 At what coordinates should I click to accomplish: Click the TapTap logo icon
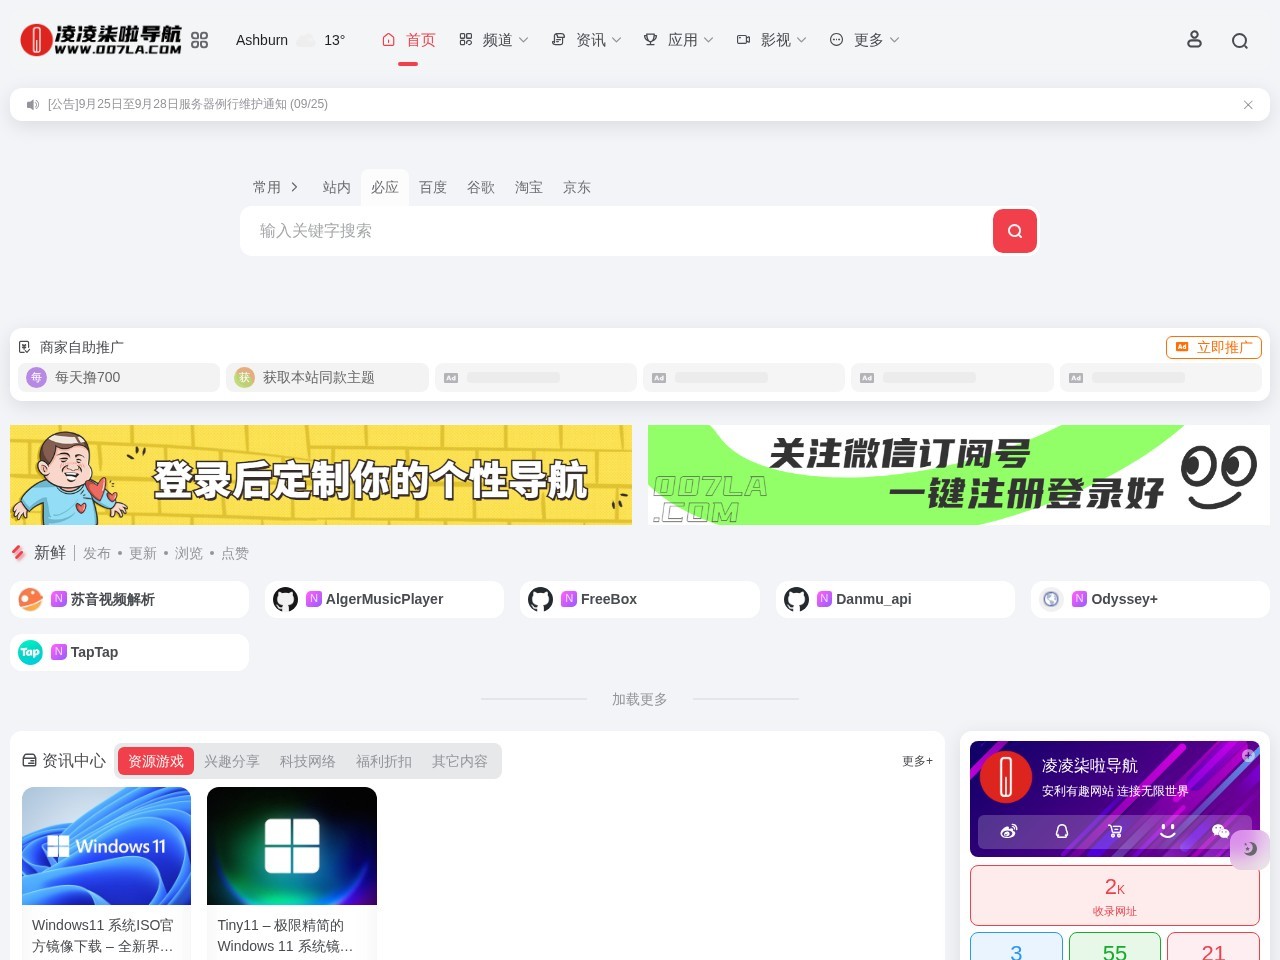coord(31,652)
